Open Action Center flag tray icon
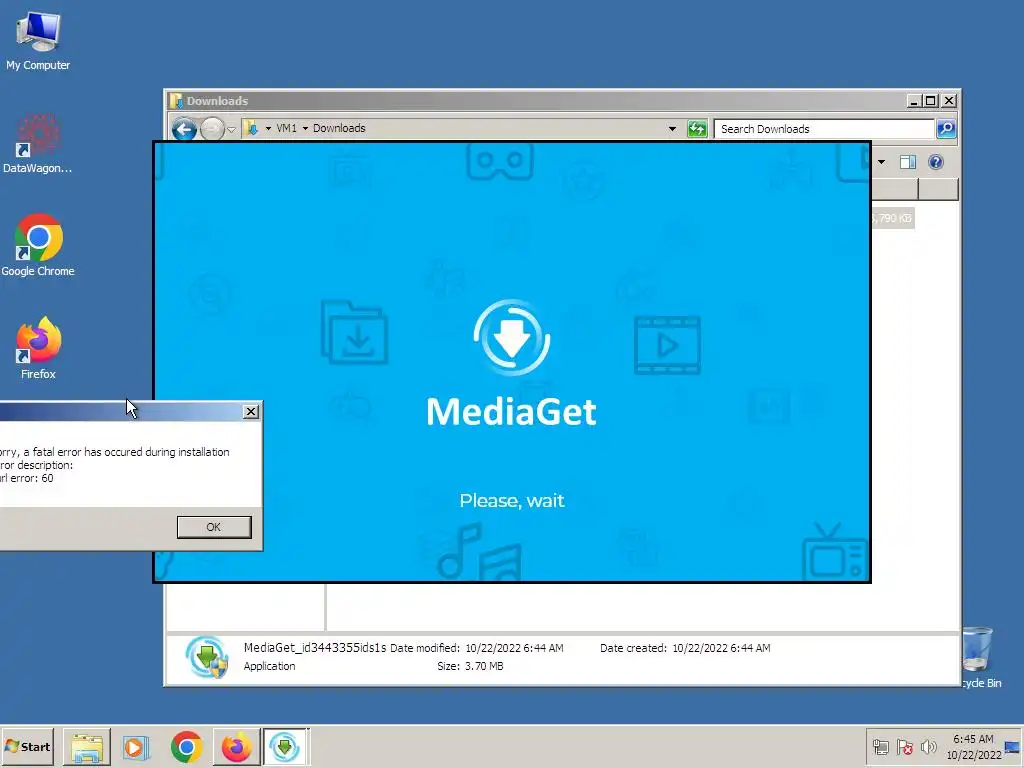Screen dimensions: 1024x768 pyautogui.click(x=905, y=746)
